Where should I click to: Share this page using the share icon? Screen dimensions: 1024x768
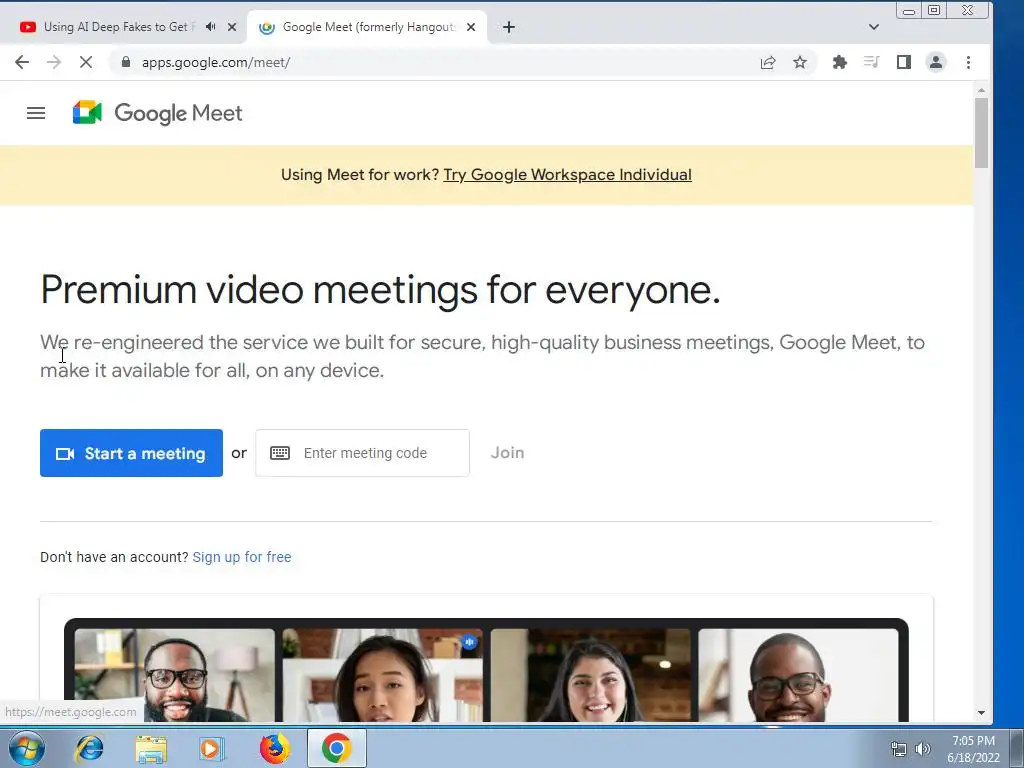[x=768, y=62]
